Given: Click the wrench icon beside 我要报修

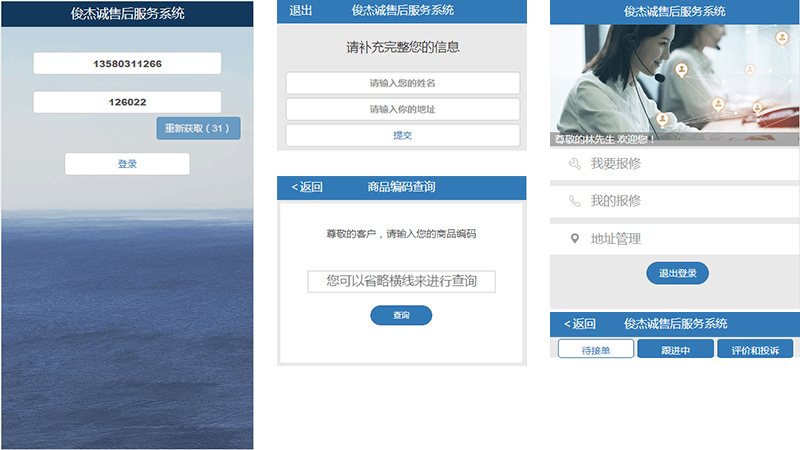Looking at the screenshot, I should tap(574, 163).
